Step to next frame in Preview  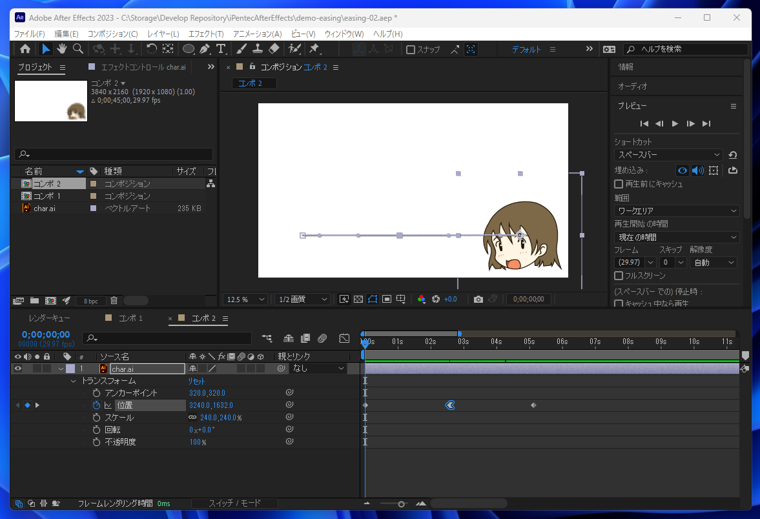690,124
